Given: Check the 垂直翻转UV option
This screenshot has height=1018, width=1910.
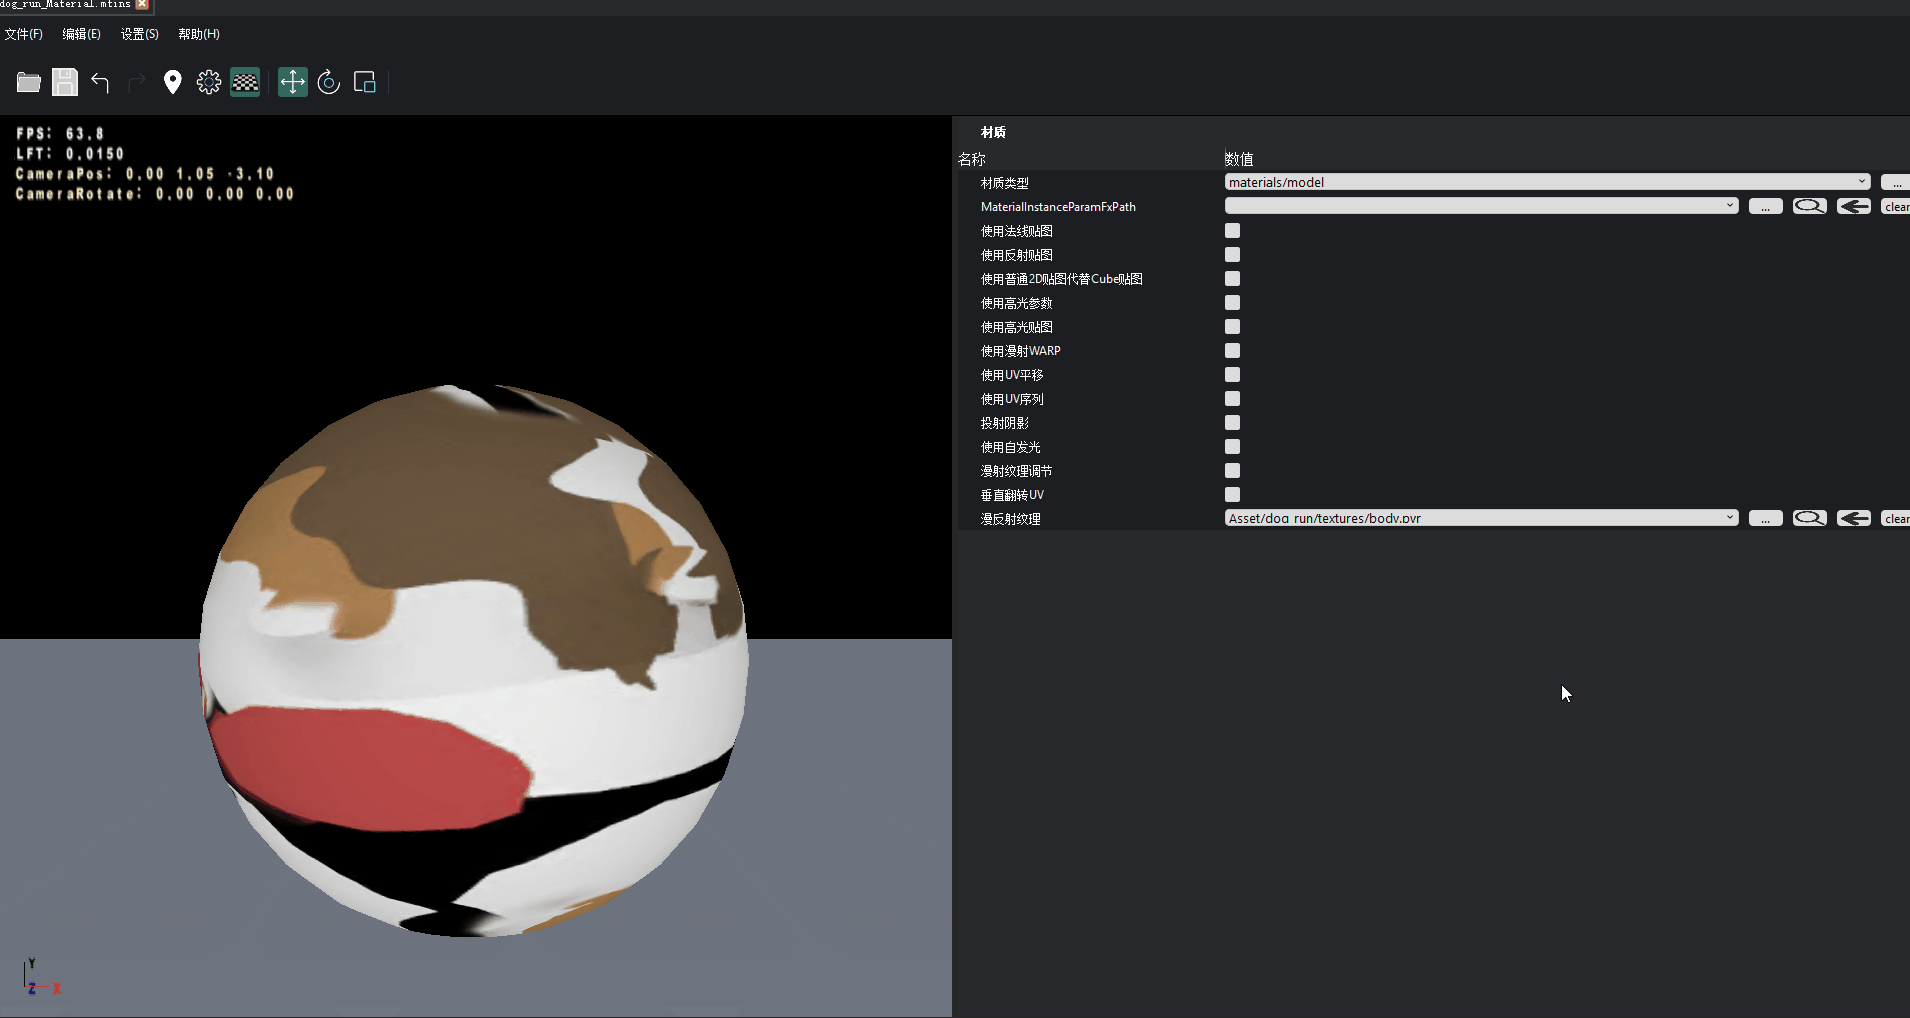Looking at the screenshot, I should (x=1232, y=495).
